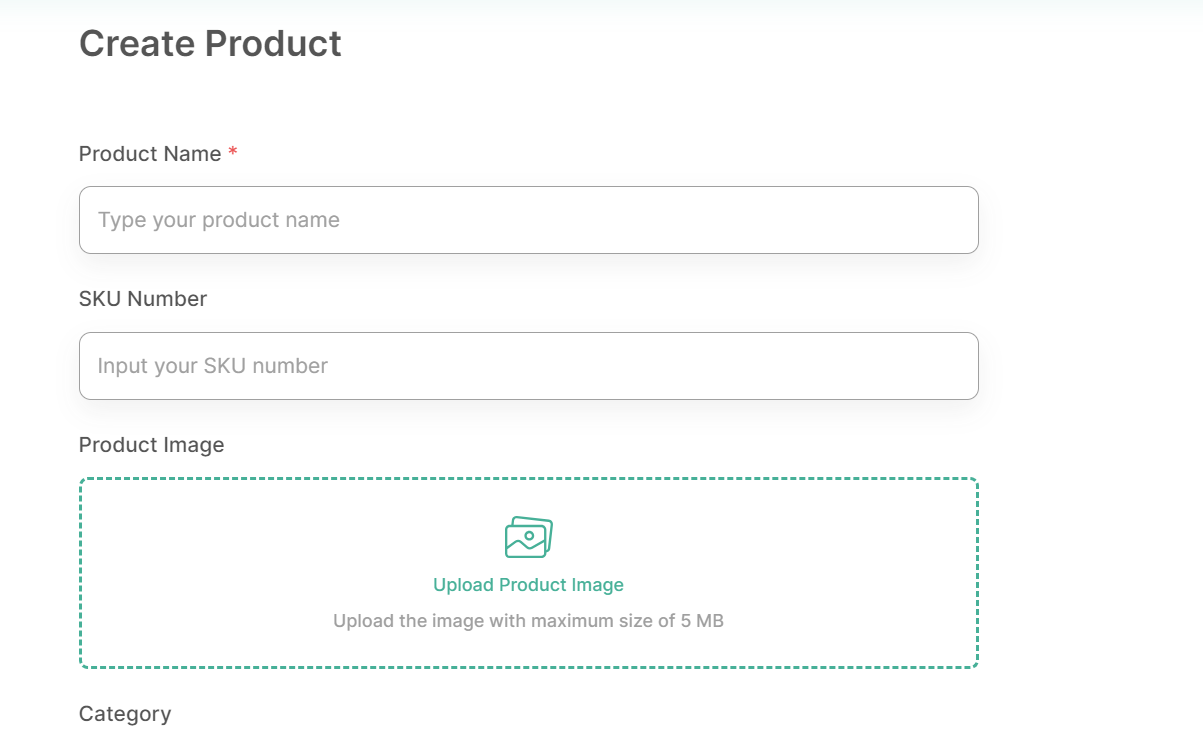
Task: Click the "Type your product name" placeholder
Action: 219,220
